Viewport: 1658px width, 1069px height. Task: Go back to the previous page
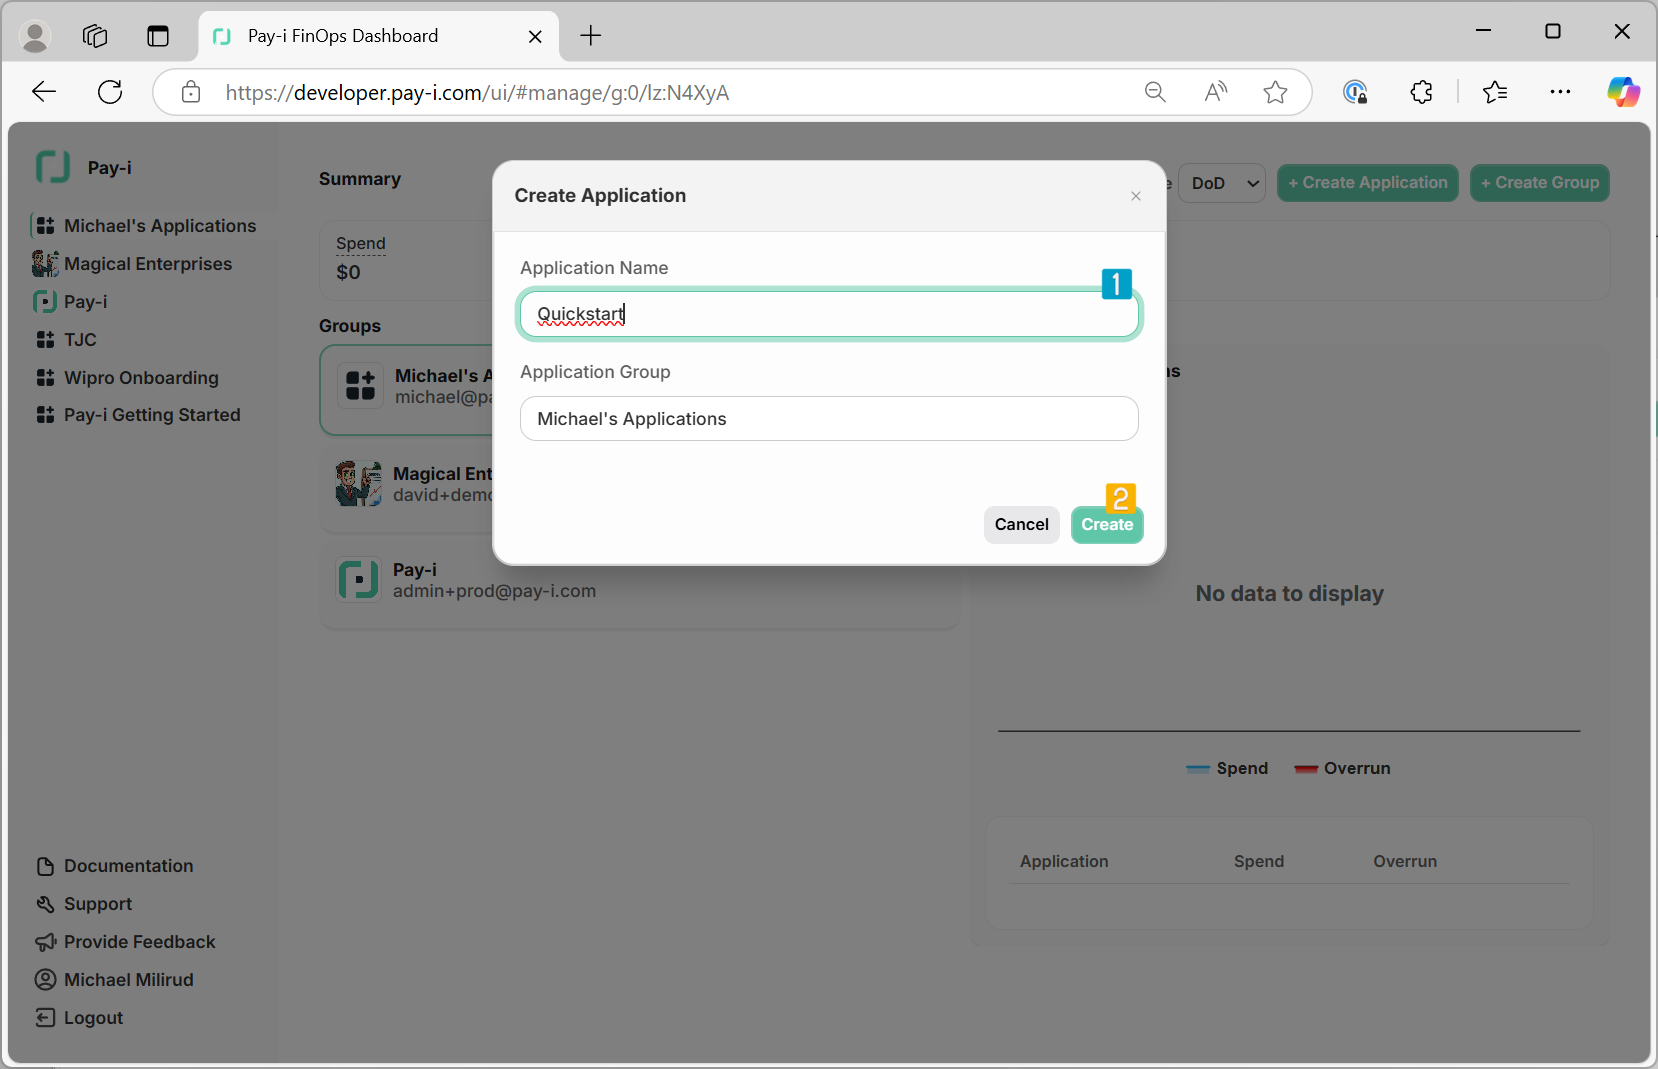[44, 92]
